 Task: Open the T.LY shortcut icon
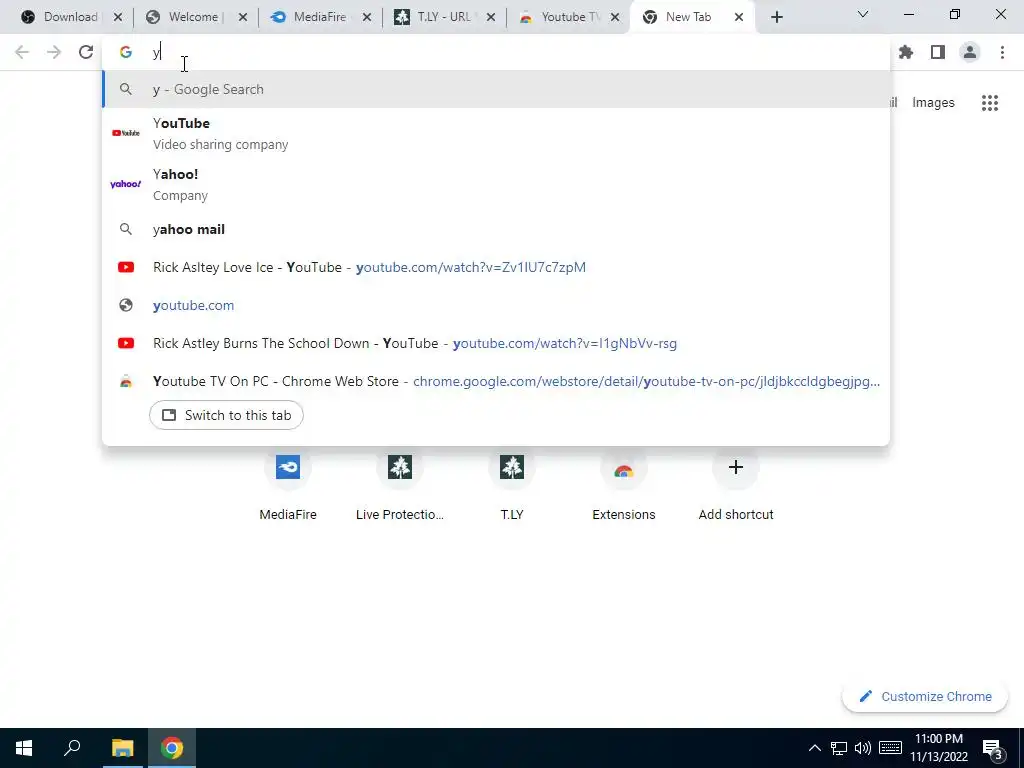[x=512, y=467]
